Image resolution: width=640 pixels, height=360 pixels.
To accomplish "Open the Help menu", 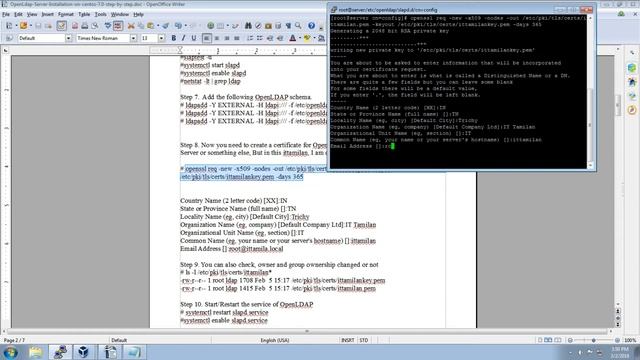I will (x=138, y=14).
